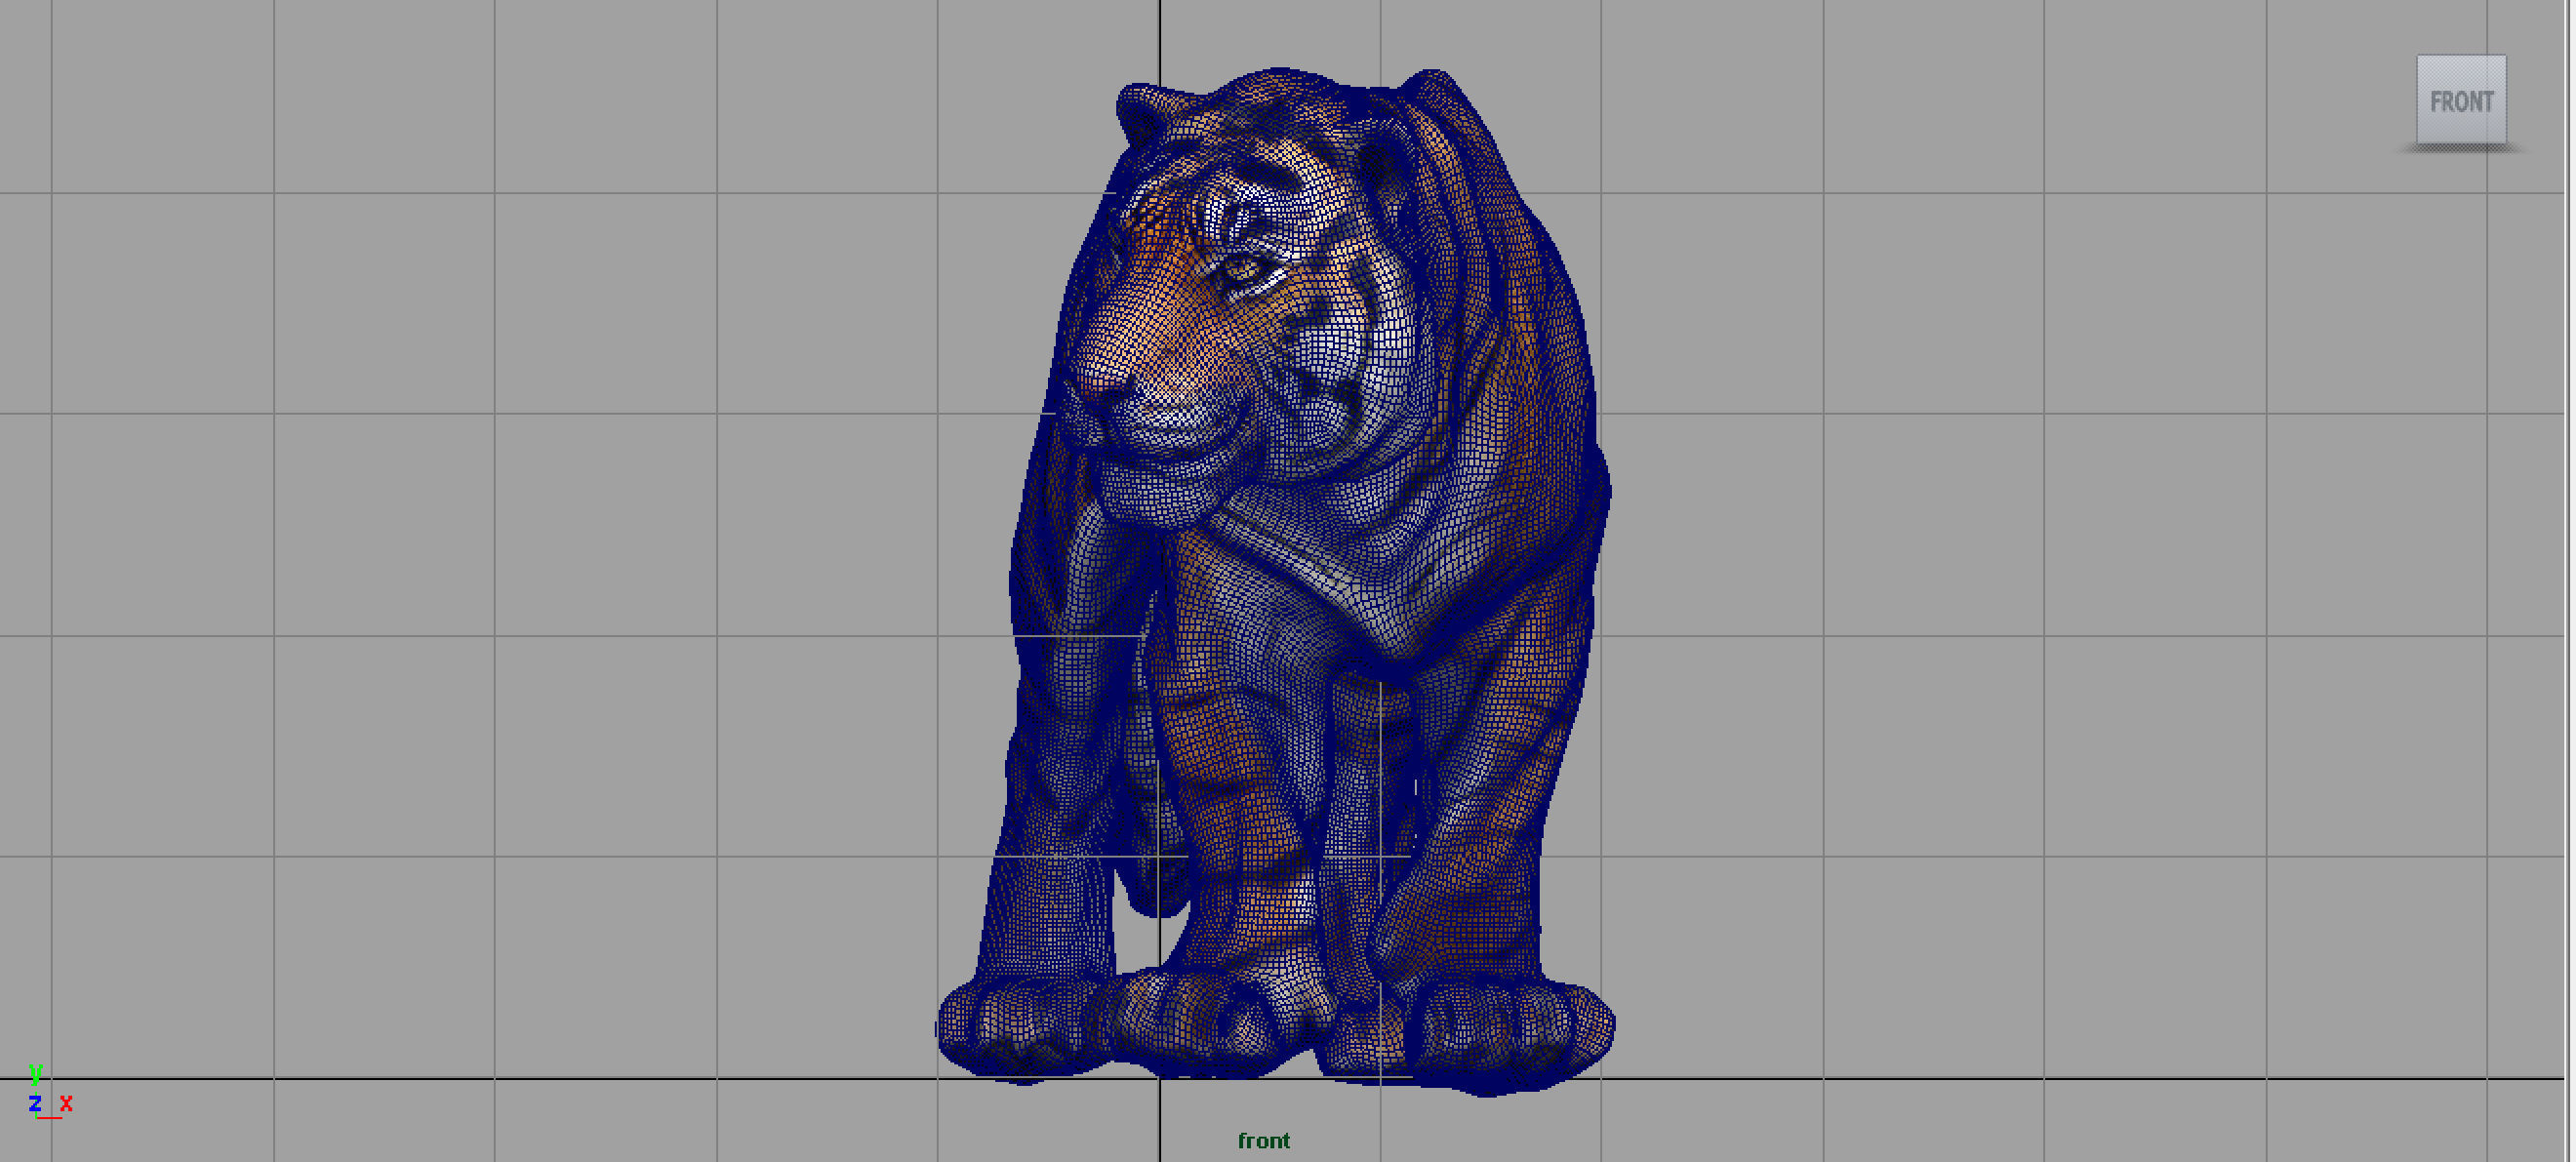Click the XYZ axis indicator
2576x1162 pixels.
50,1092
